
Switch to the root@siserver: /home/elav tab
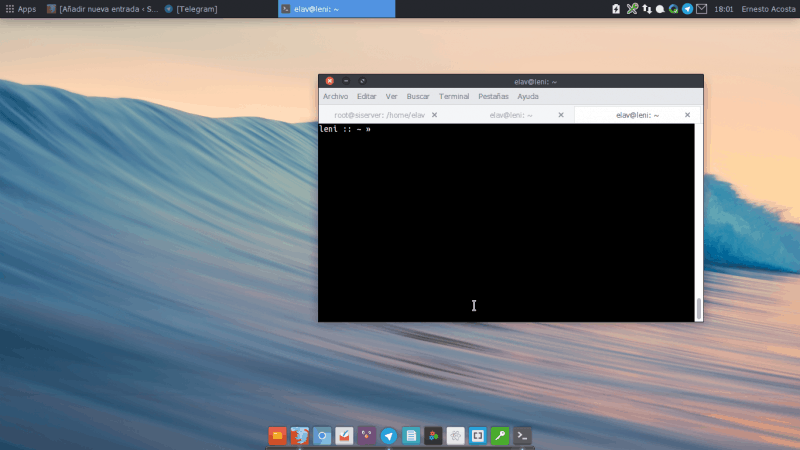click(x=380, y=115)
